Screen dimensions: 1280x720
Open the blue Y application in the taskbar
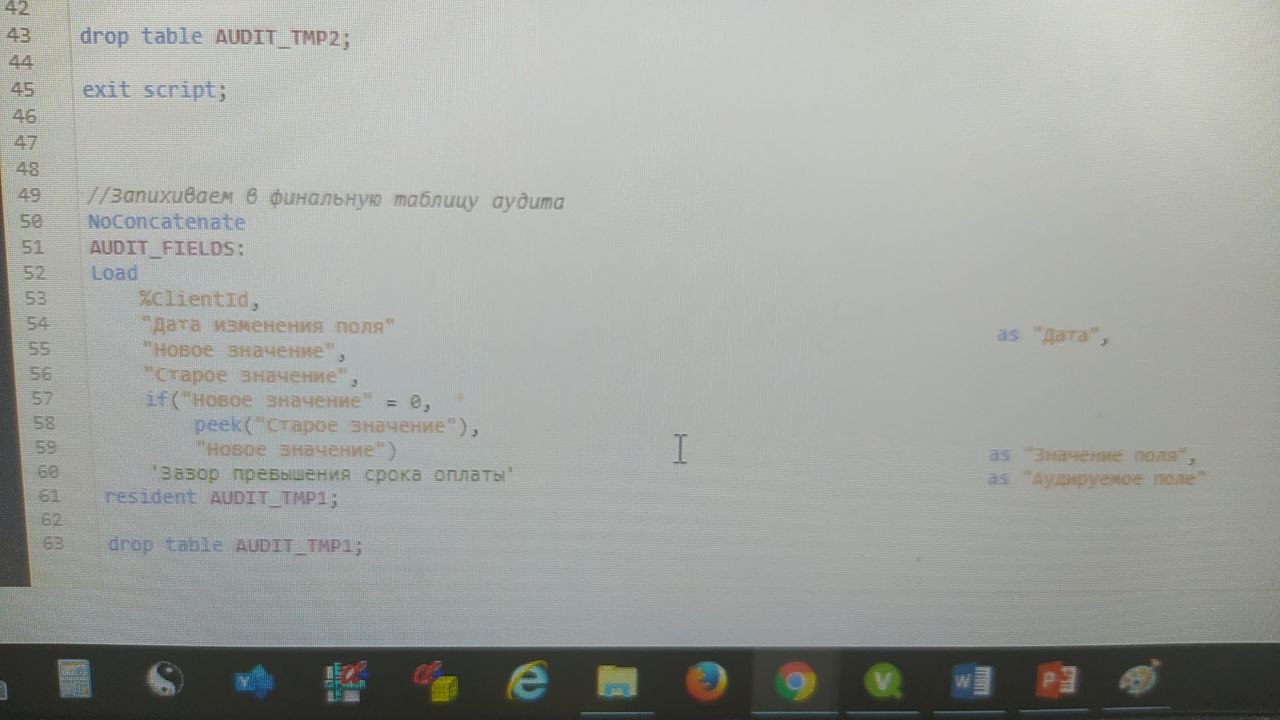(x=253, y=681)
